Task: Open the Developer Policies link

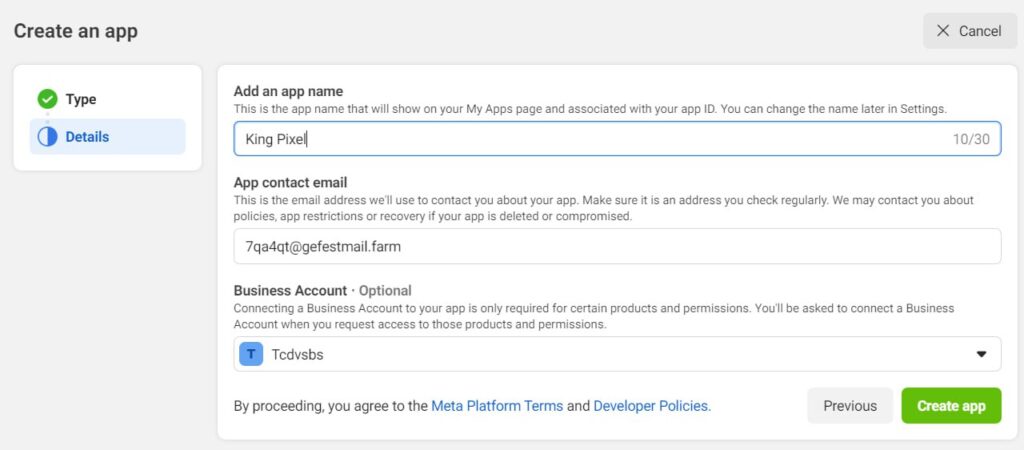Action: pos(652,406)
